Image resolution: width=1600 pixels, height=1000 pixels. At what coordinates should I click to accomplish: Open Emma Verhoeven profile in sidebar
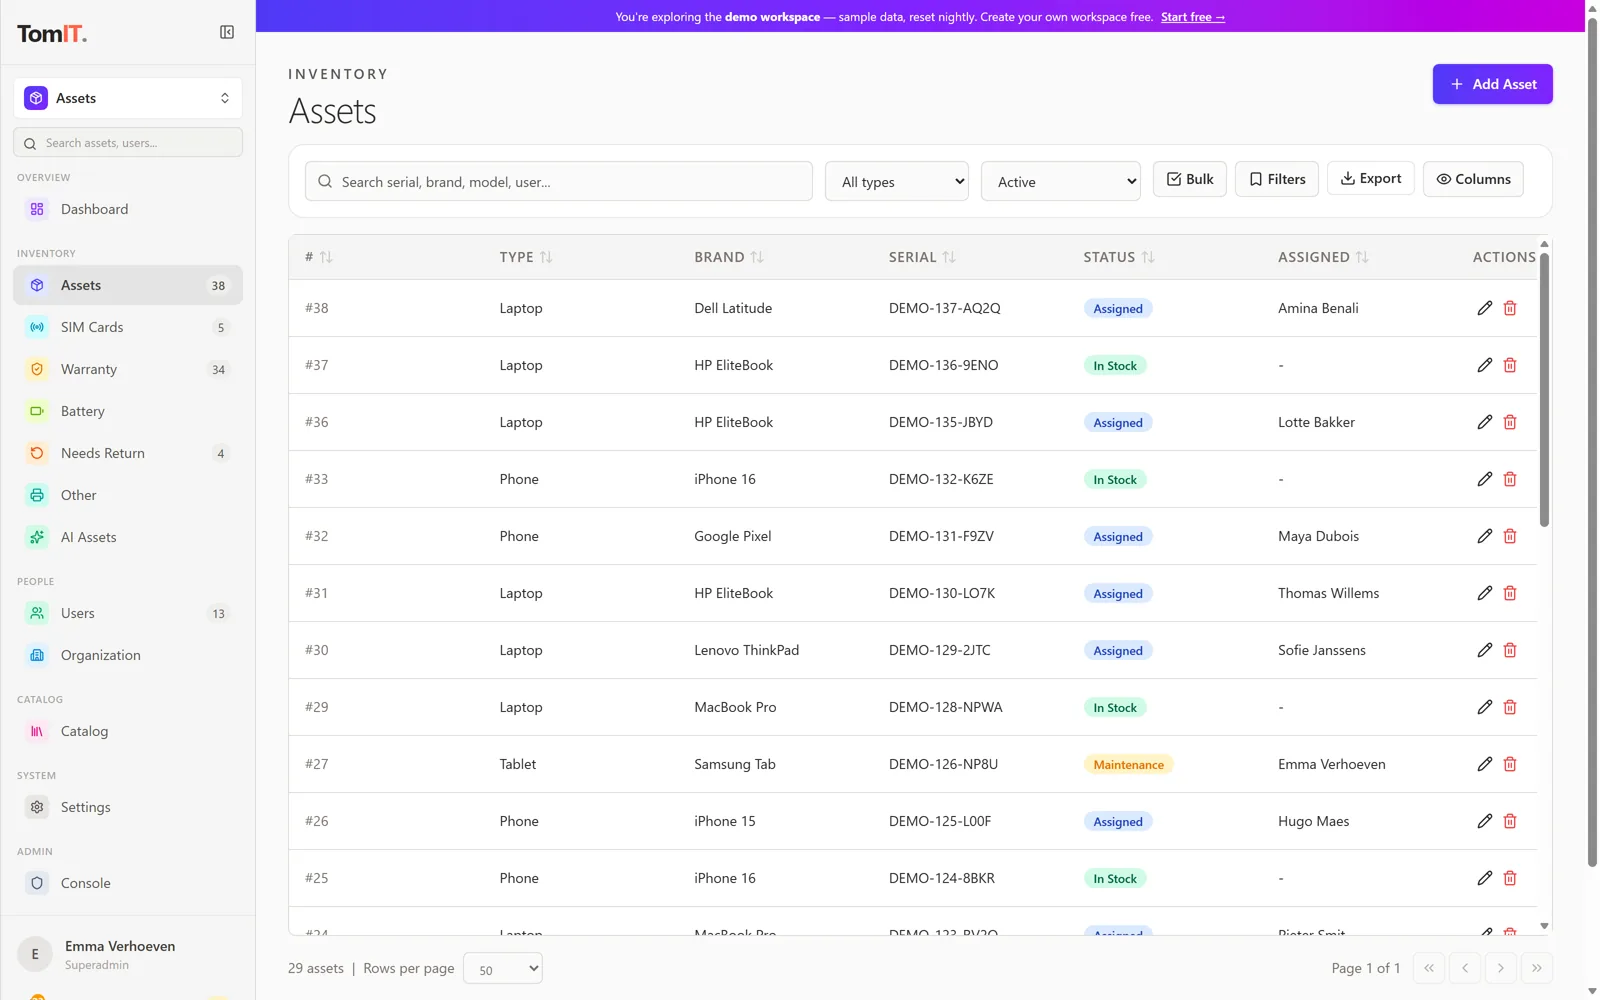[128, 954]
